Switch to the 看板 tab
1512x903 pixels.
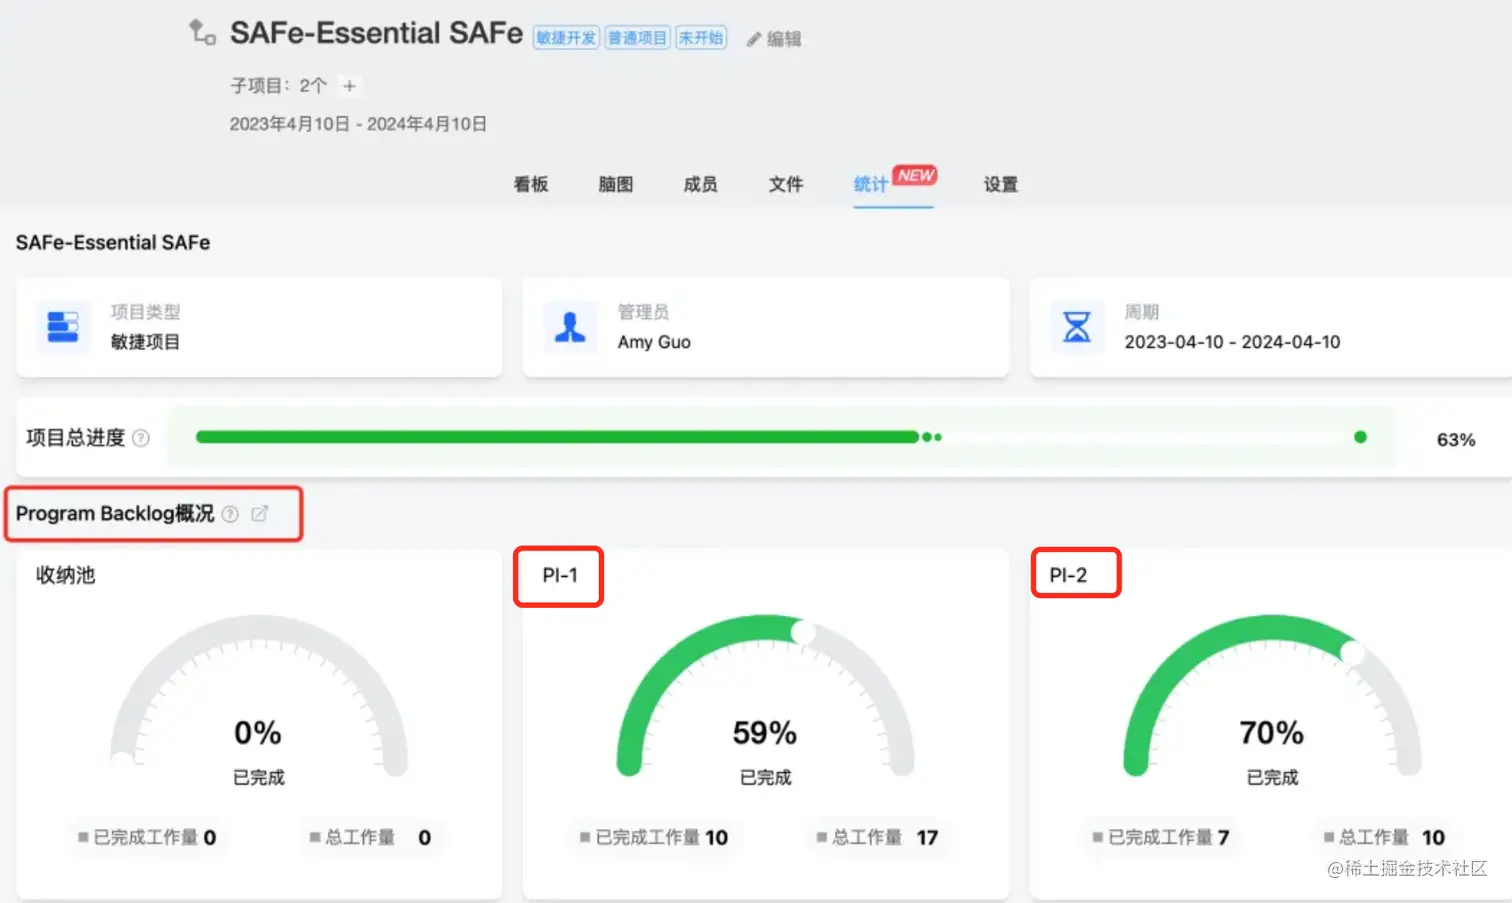pos(531,184)
